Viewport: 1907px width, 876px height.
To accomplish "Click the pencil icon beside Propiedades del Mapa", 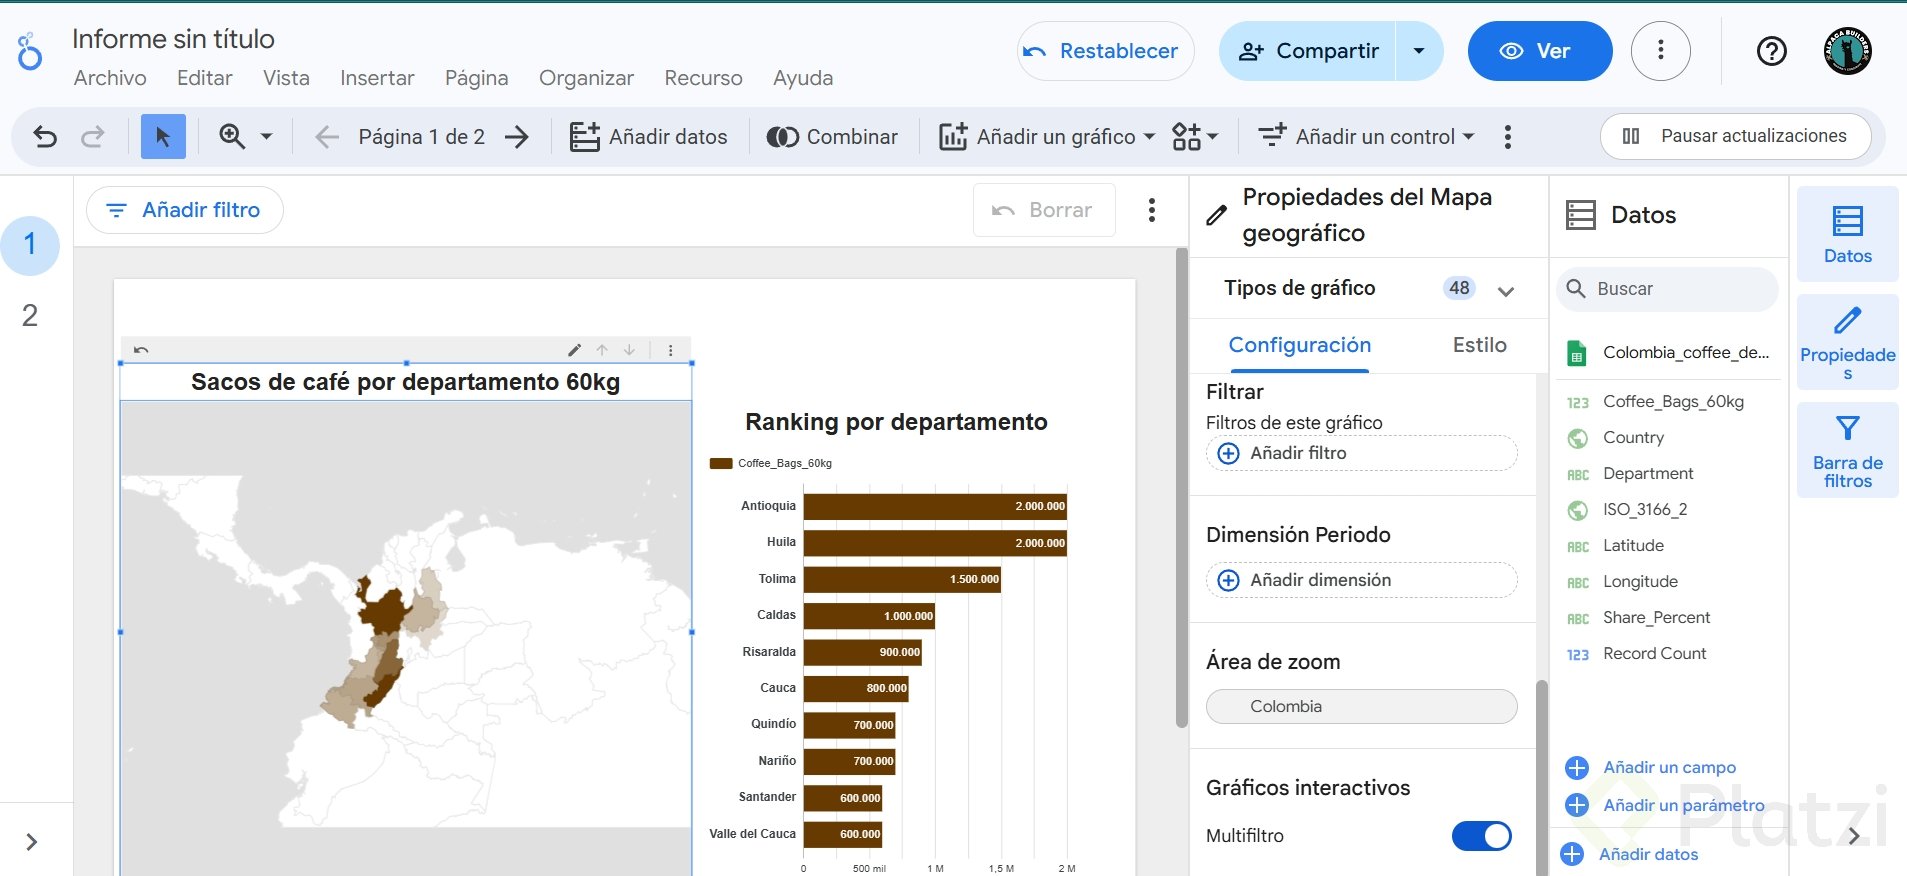I will pos(1216,215).
